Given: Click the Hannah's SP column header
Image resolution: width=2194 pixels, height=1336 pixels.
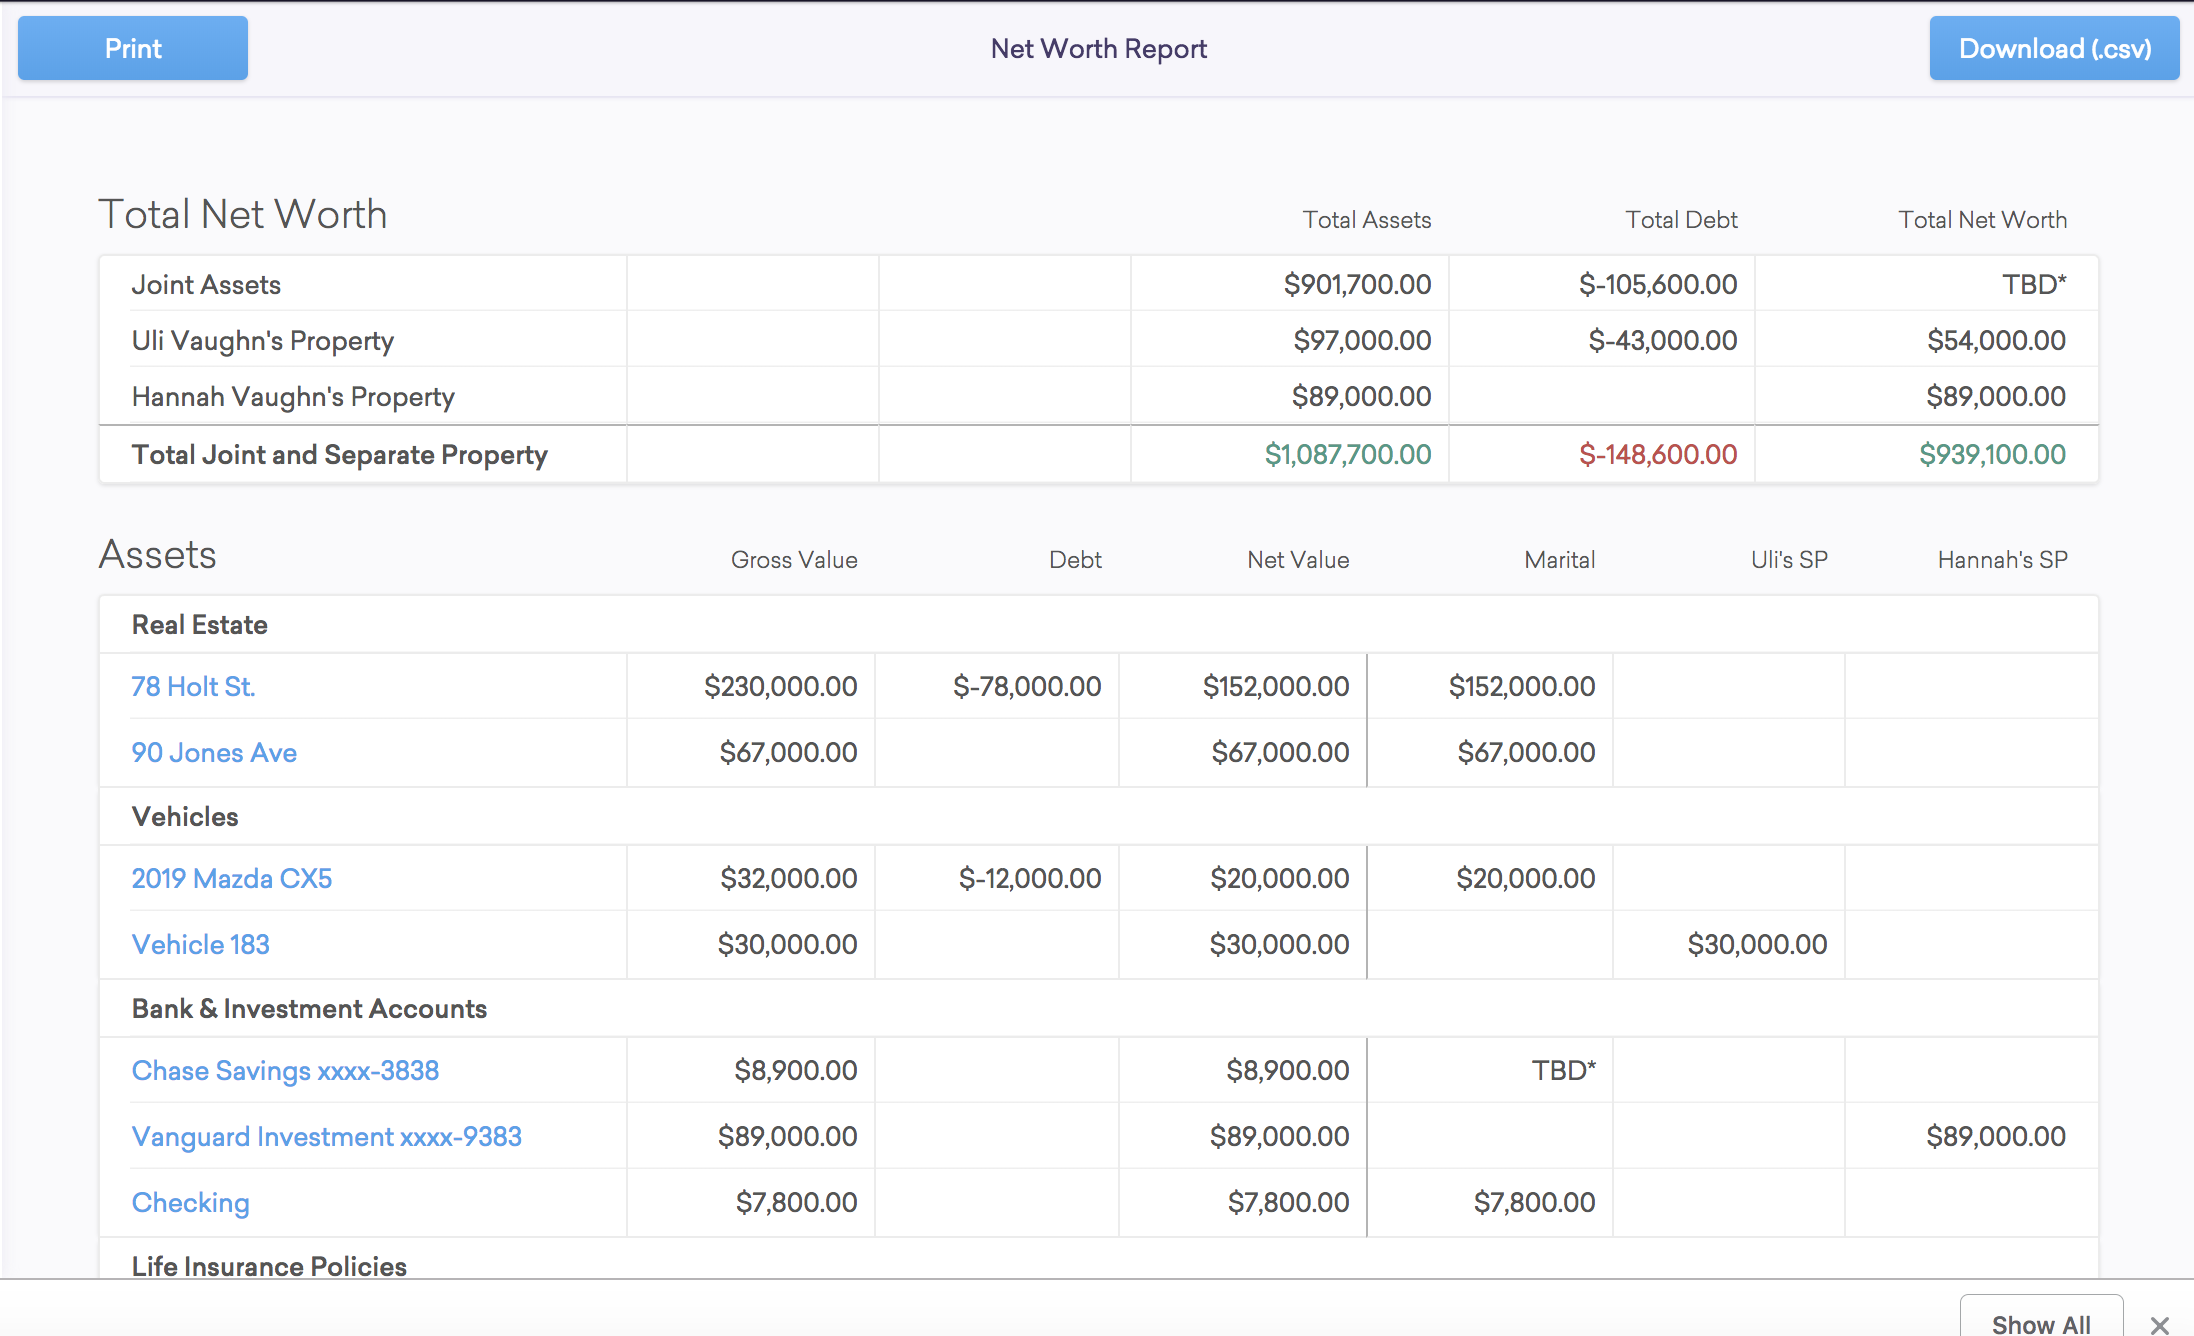Looking at the screenshot, I should tap(2002, 560).
